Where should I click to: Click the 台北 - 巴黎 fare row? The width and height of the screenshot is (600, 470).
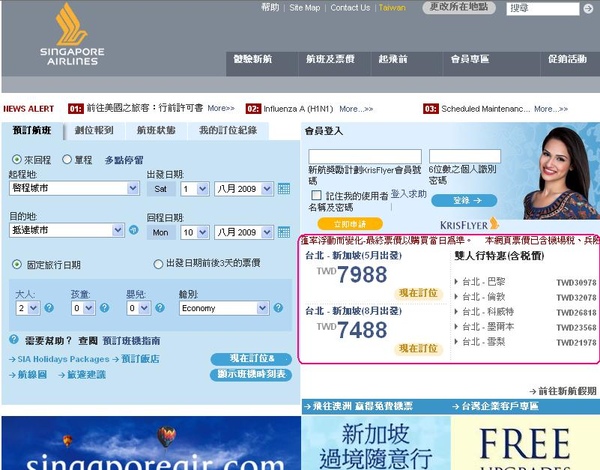[x=525, y=282]
